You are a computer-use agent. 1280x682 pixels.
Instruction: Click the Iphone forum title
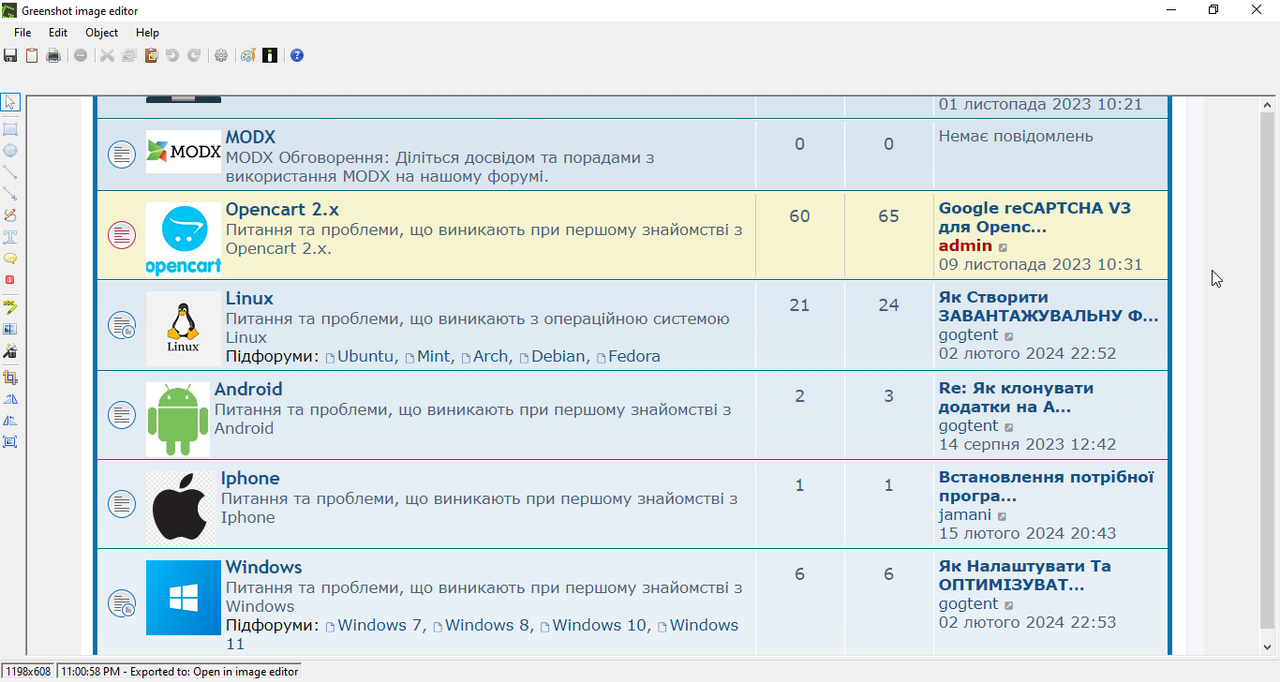250,478
